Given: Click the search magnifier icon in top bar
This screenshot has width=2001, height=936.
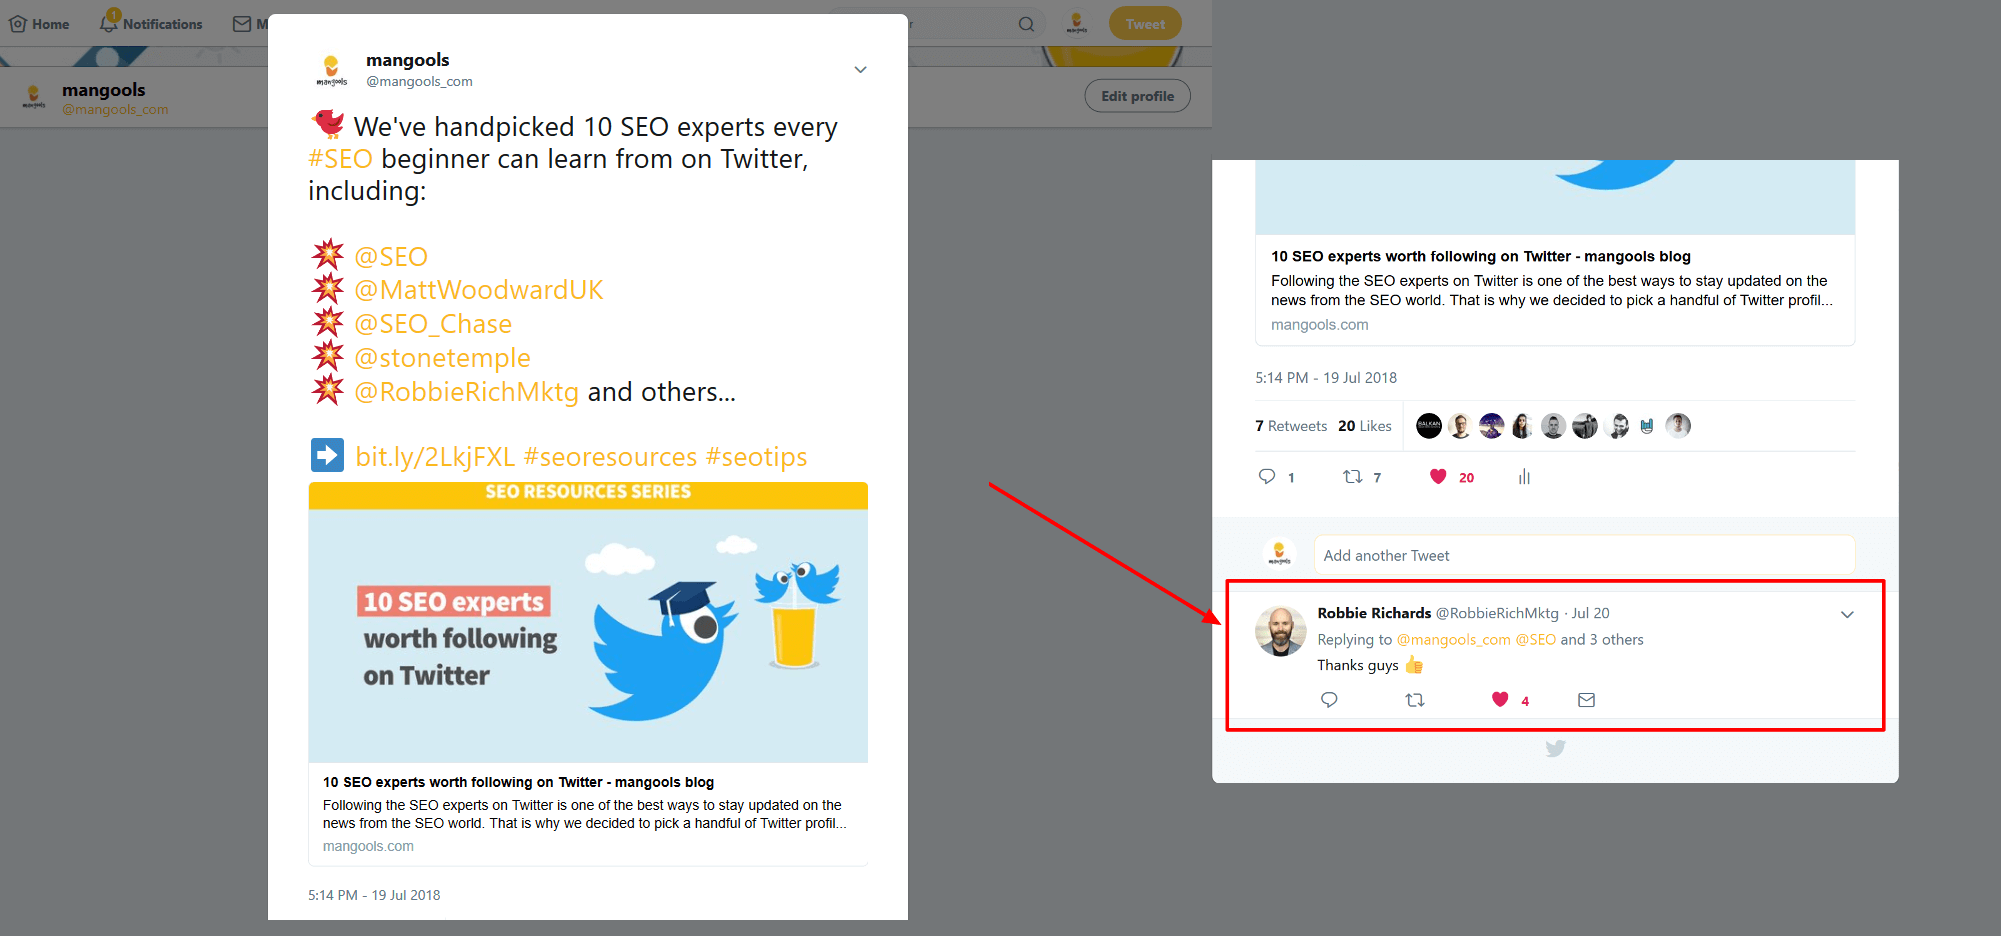Looking at the screenshot, I should click(1026, 24).
